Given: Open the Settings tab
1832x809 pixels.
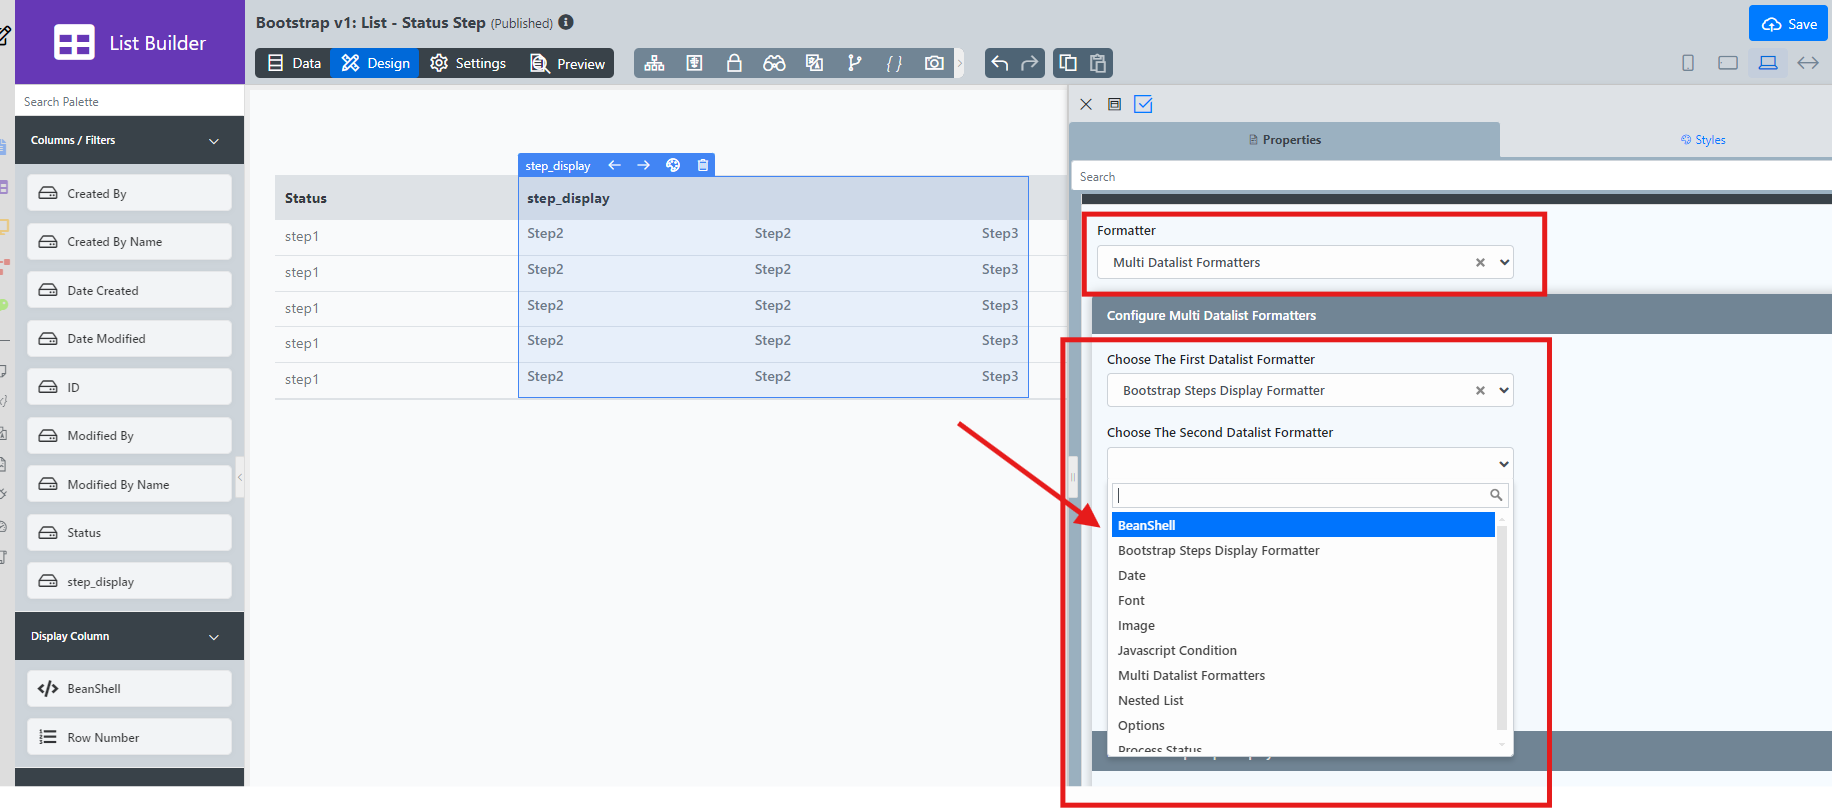Looking at the screenshot, I should click(x=468, y=63).
